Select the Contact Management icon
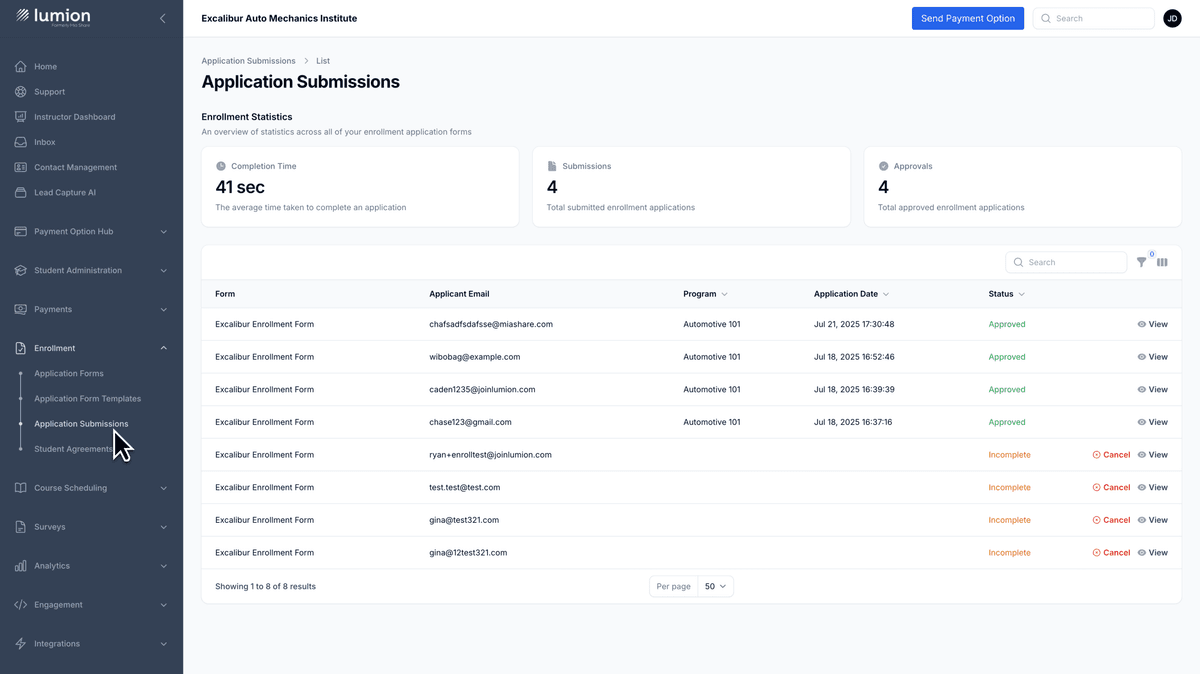The height and width of the screenshot is (674, 1200). coord(20,166)
